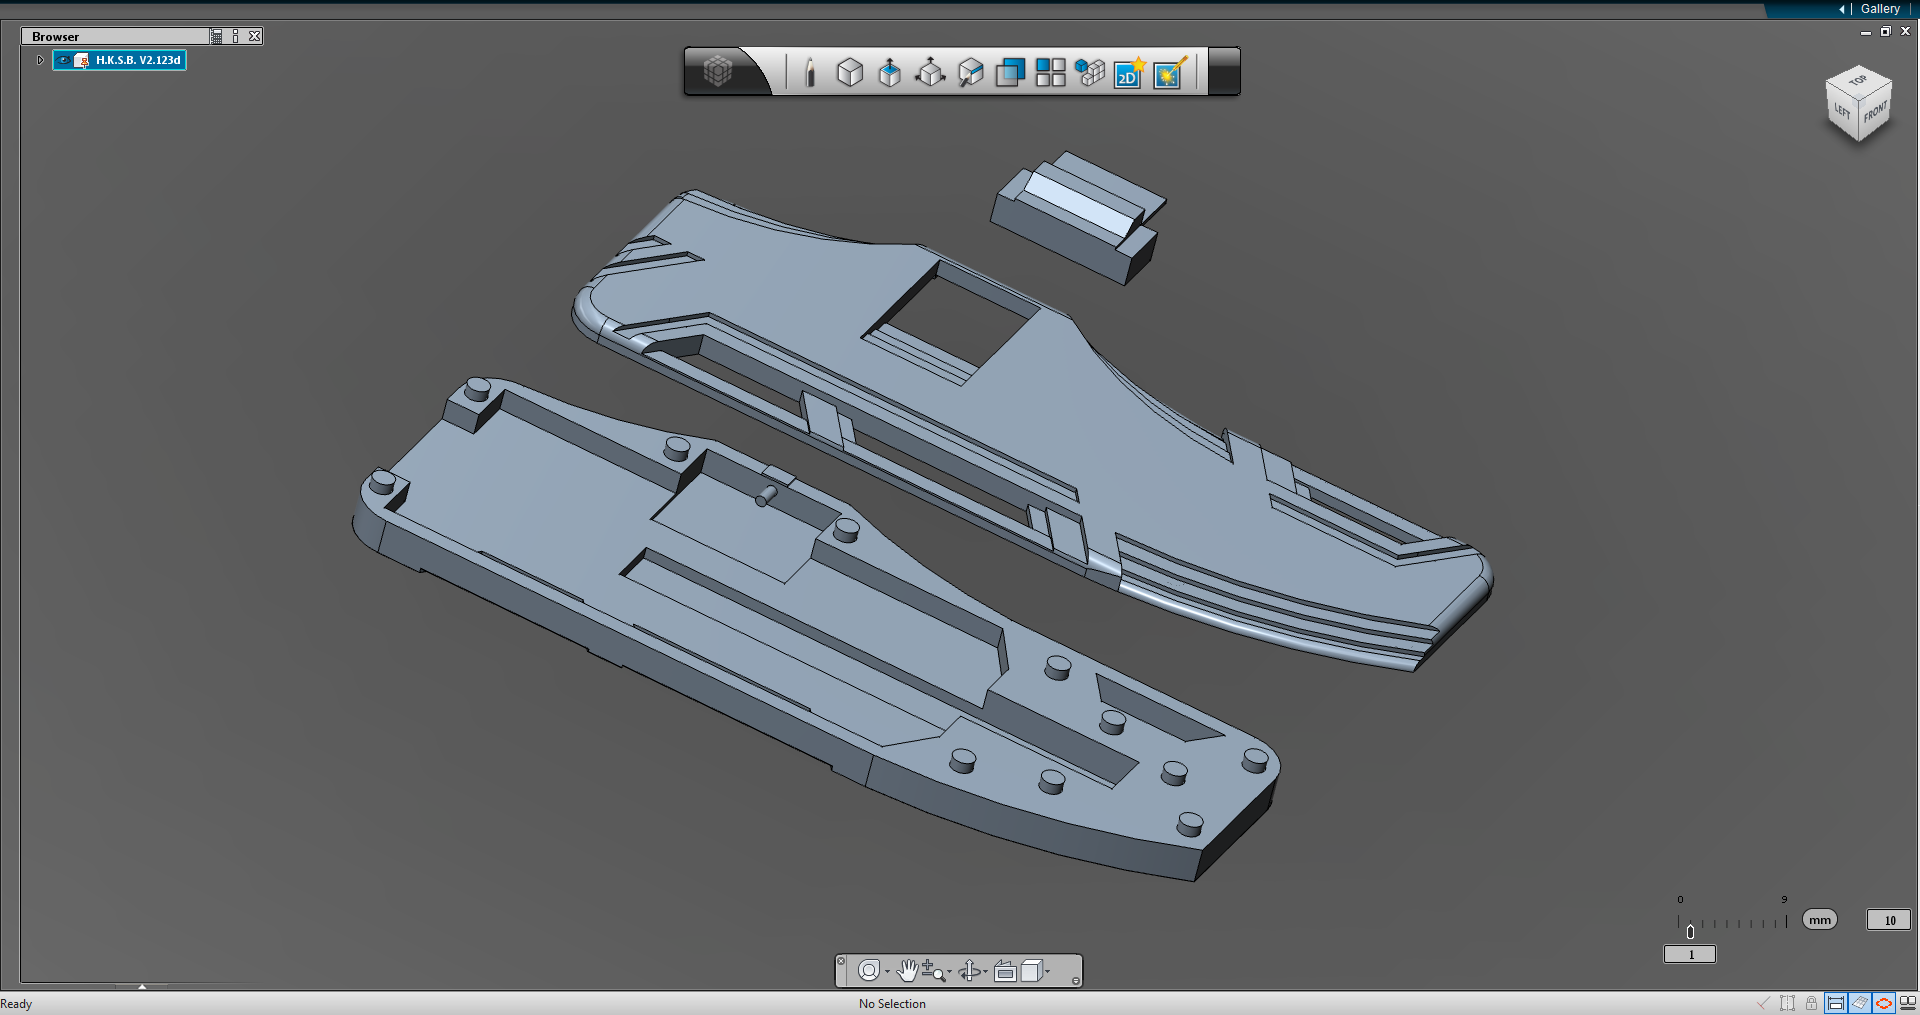Screen dimensions: 1920x1015
Task: Open the Pattern grid tool
Action: 1050,72
